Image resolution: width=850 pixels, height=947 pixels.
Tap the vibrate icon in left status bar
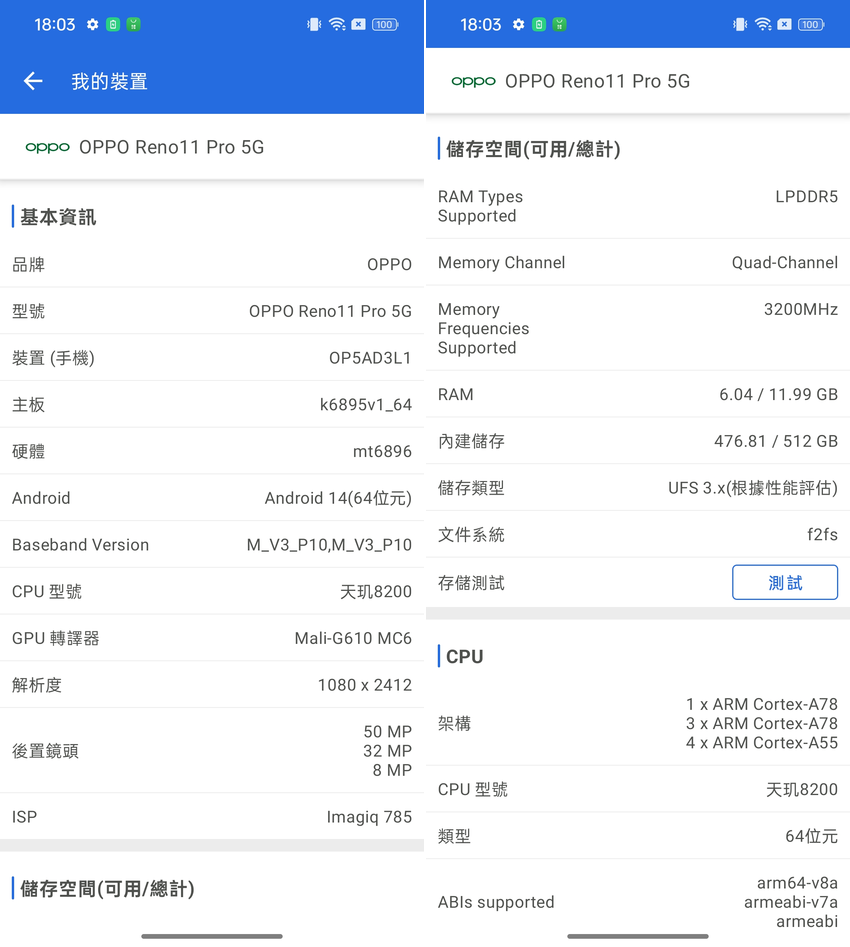point(314,25)
